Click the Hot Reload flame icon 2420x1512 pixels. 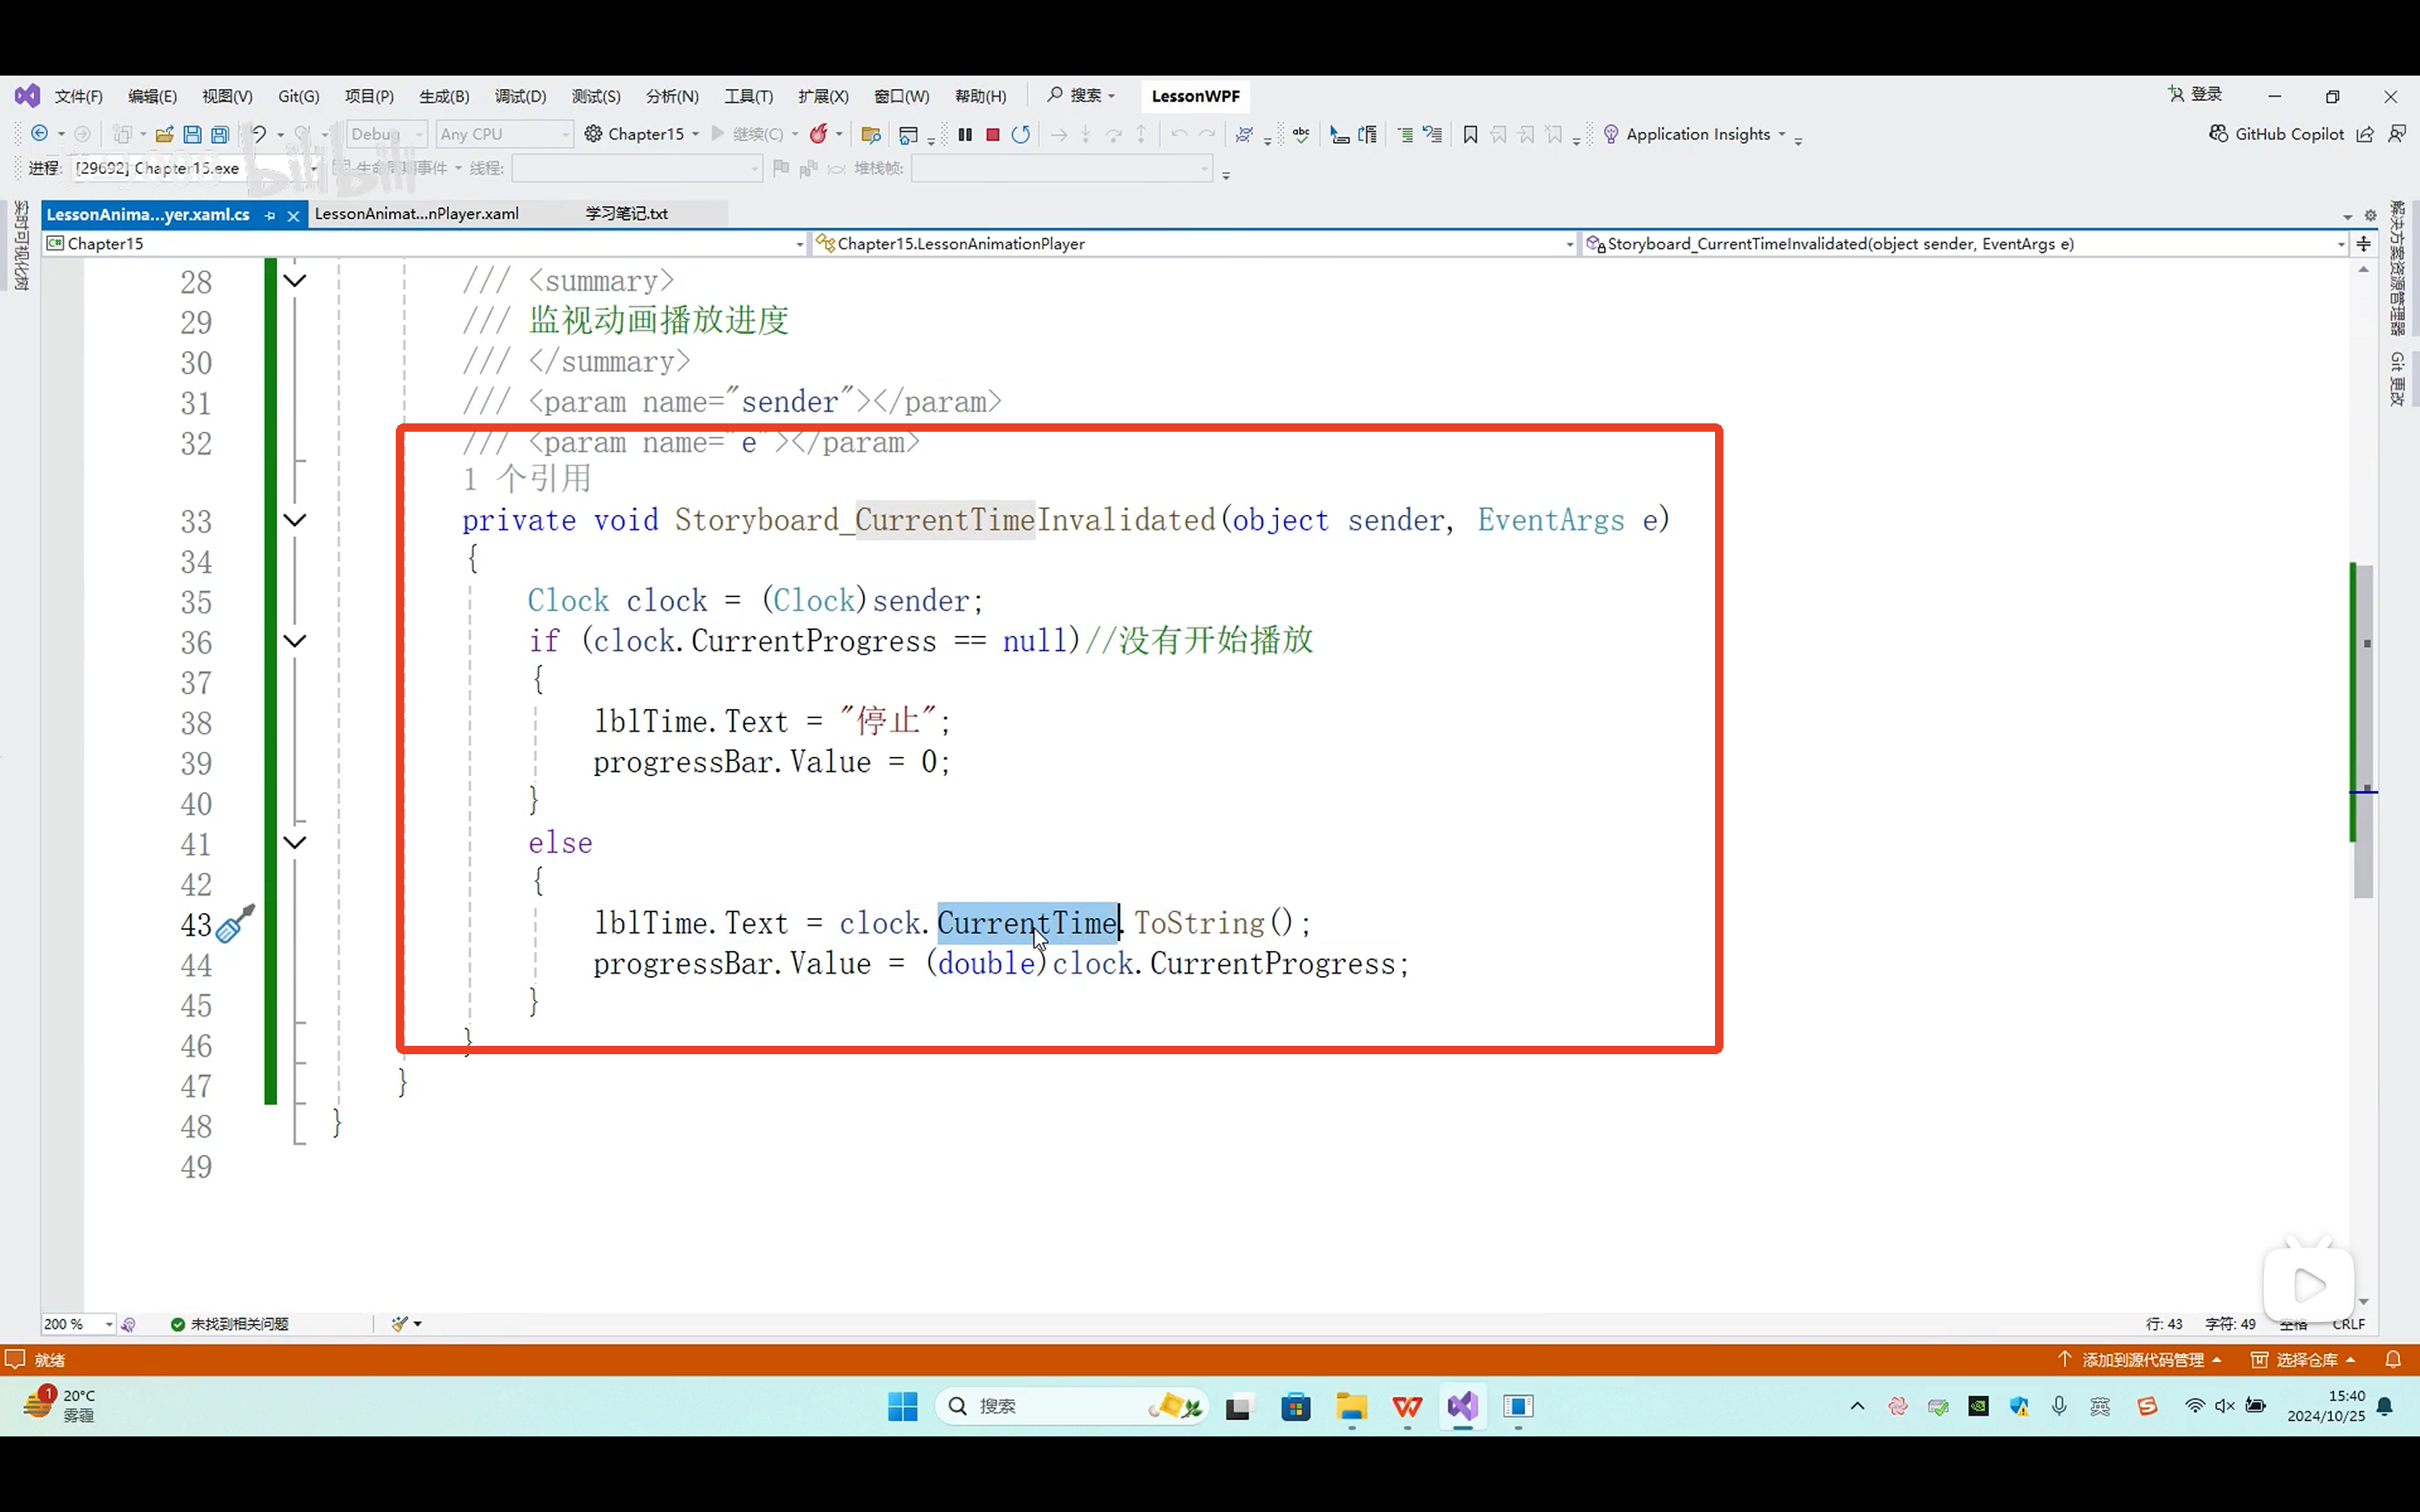[x=818, y=134]
